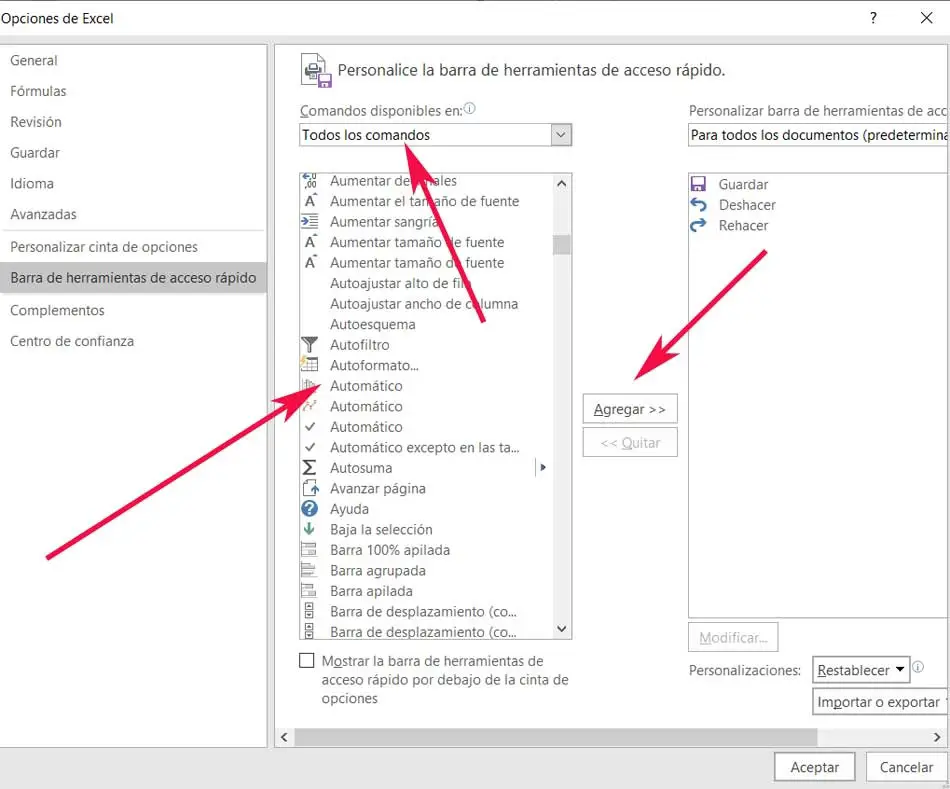Open the Avanzadas options category
The width and height of the screenshot is (950, 789).
tap(133, 214)
